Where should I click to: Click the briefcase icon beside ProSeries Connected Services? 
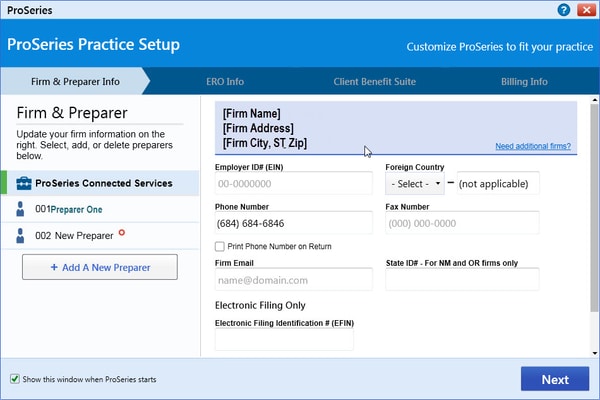tap(24, 183)
